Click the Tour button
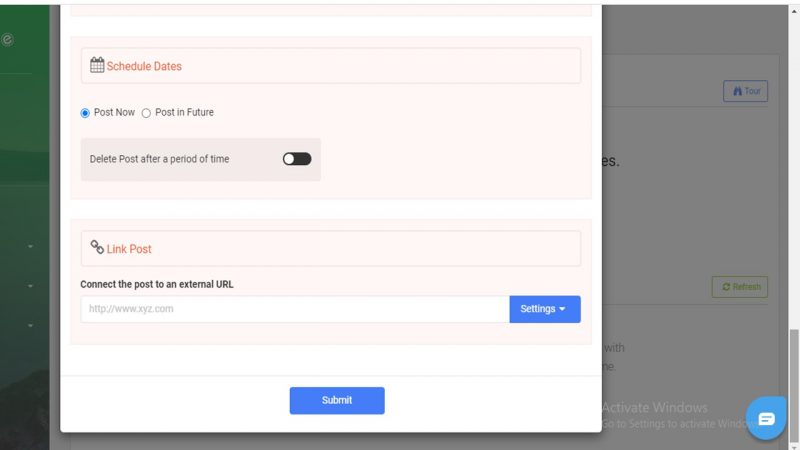The height and width of the screenshot is (450, 800). point(745,91)
